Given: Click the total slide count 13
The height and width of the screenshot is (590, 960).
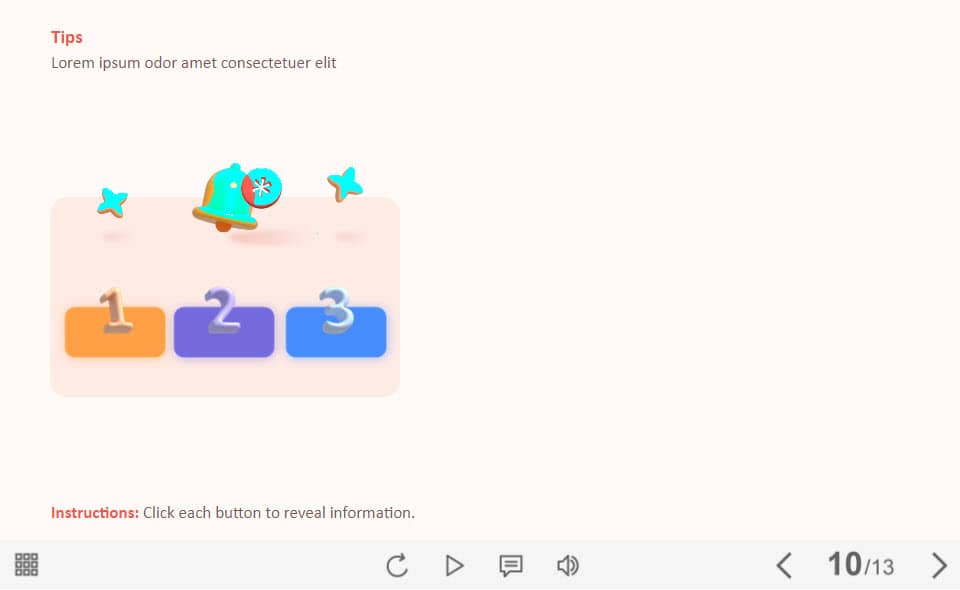Looking at the screenshot, I should pyautogui.click(x=882, y=567).
